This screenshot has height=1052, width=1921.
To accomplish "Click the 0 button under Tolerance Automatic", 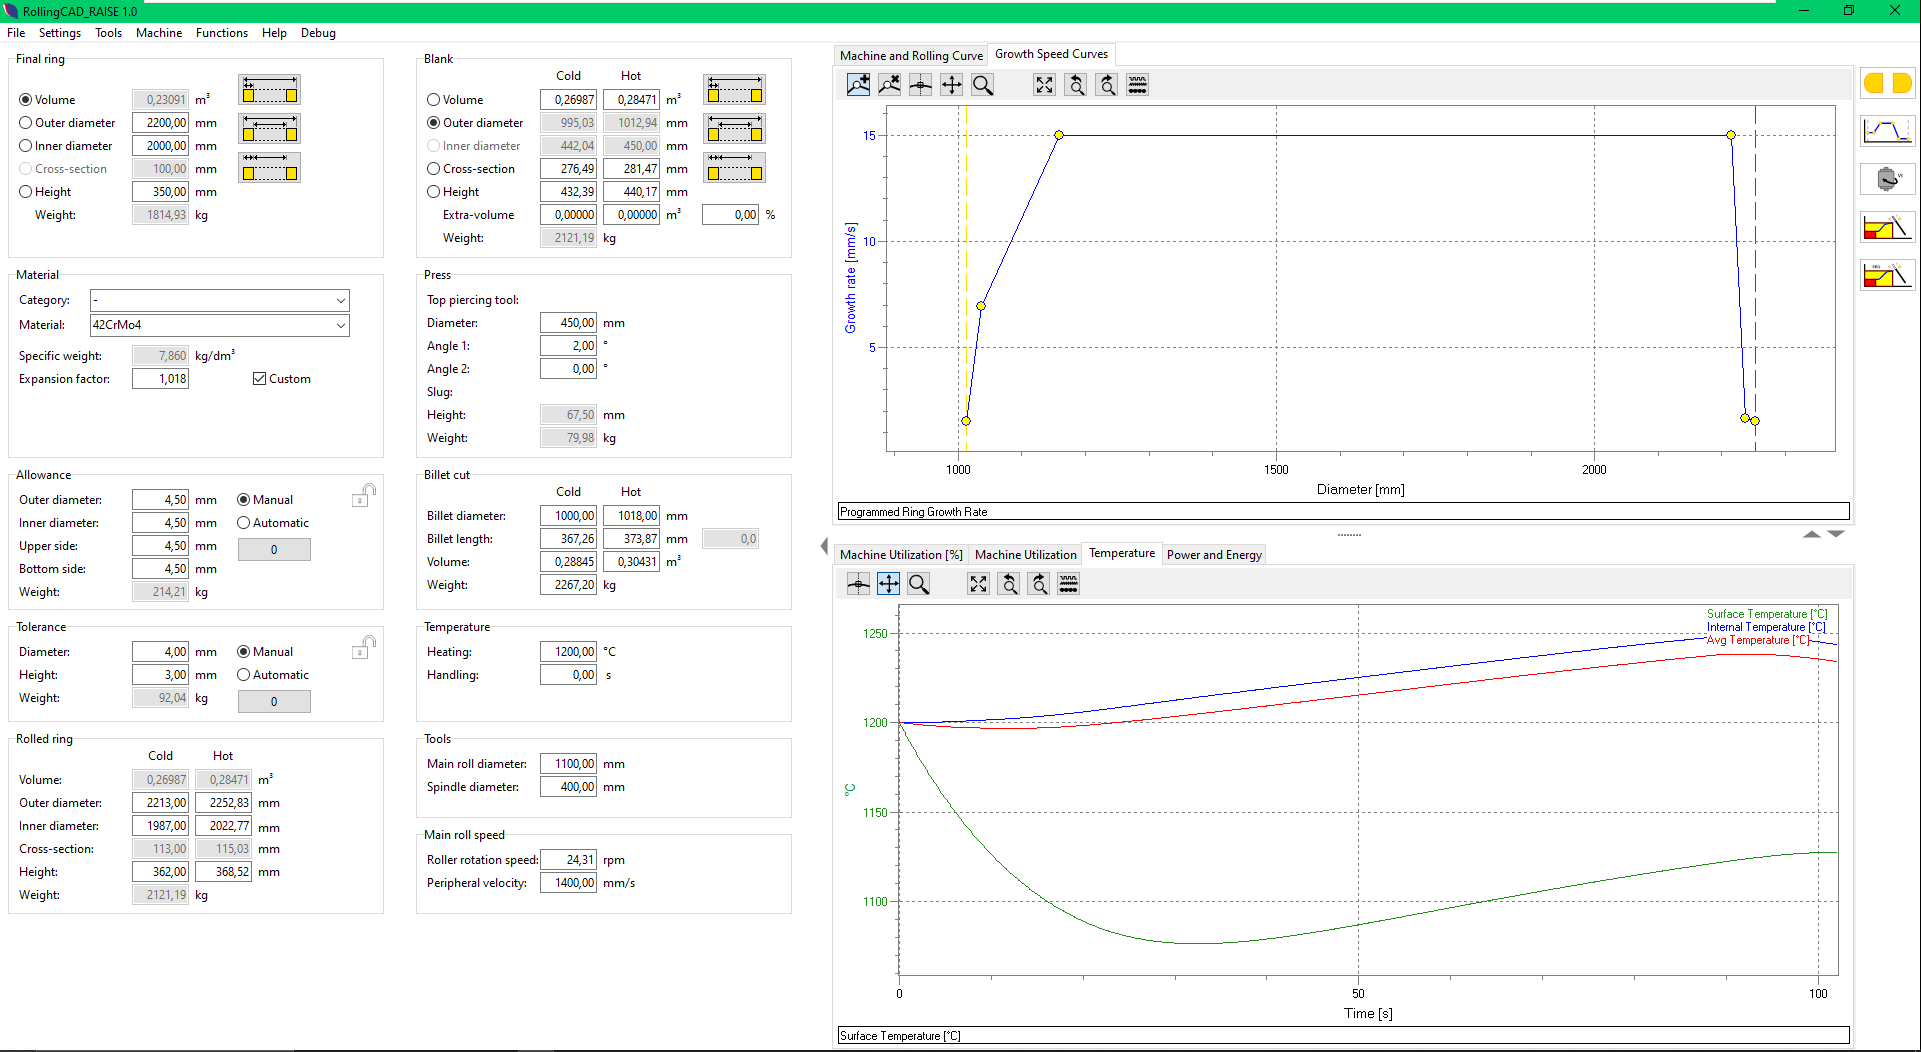I will tap(274, 702).
